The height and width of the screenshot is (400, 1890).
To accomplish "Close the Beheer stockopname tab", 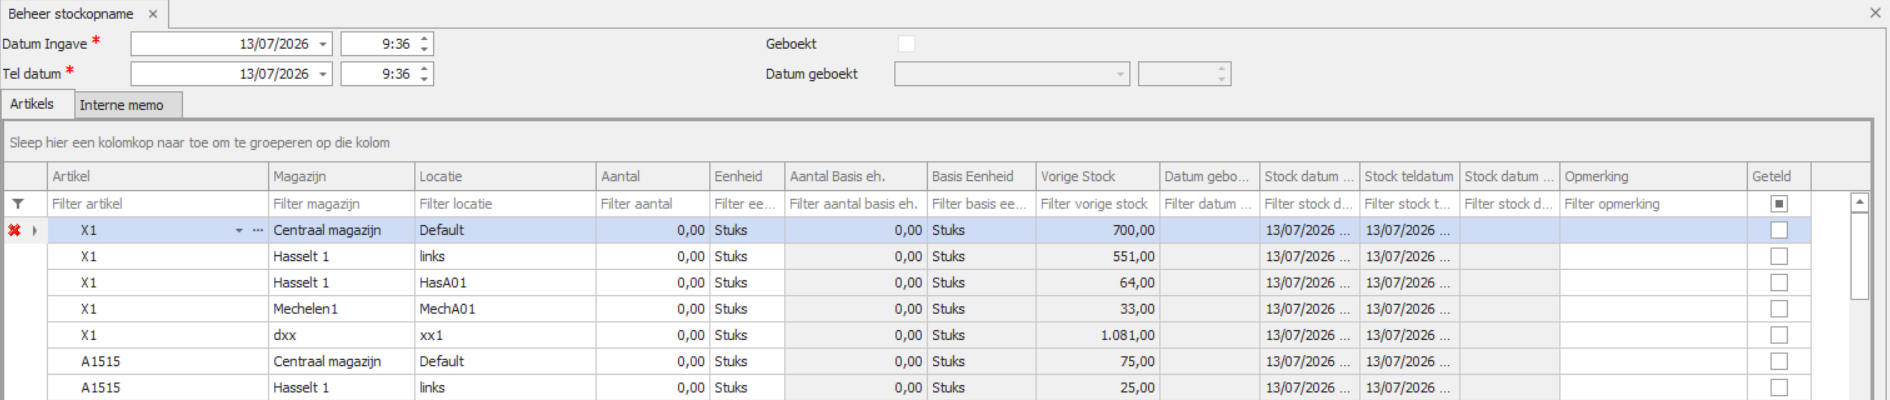I will [x=153, y=14].
